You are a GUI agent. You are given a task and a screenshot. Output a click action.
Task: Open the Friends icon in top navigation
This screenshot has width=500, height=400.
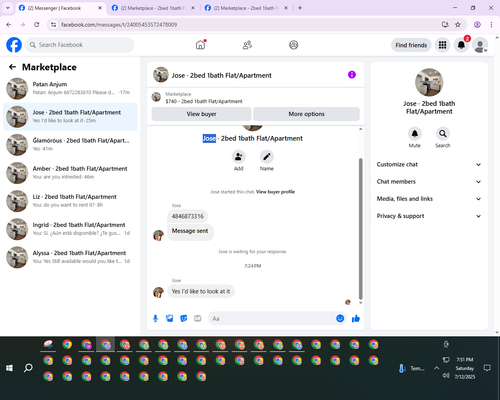[247, 45]
